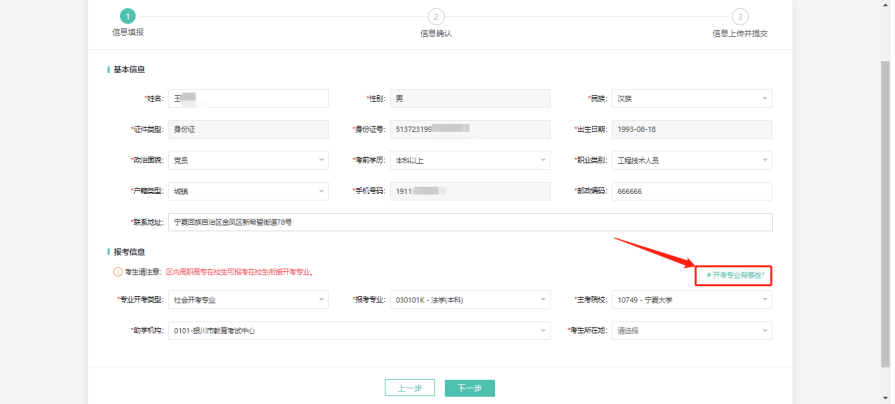Screen dimensions: 895x404
Task: Click the 下一步 button
Action: 469,388
